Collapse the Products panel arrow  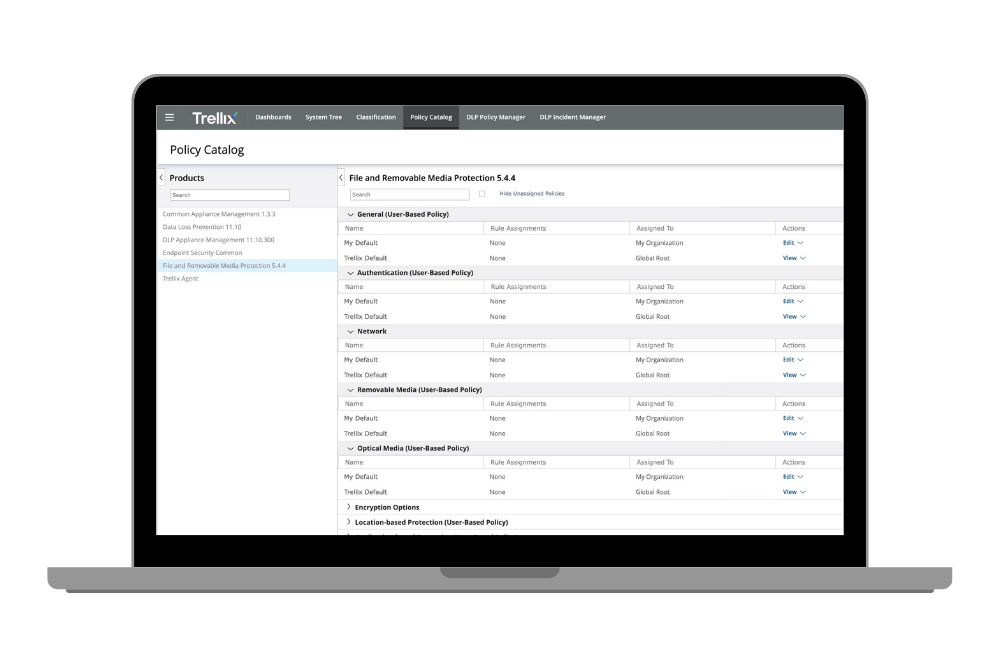point(161,178)
